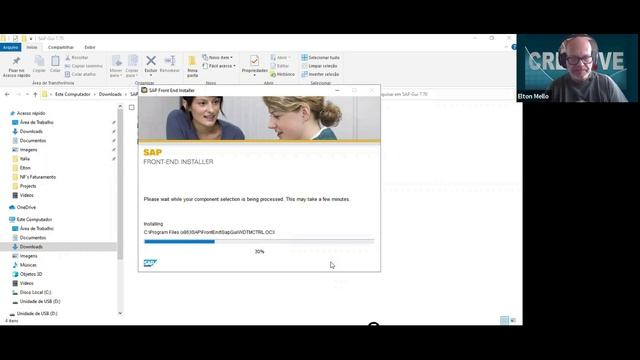Select the NF's Faturamento folder

coord(38,177)
